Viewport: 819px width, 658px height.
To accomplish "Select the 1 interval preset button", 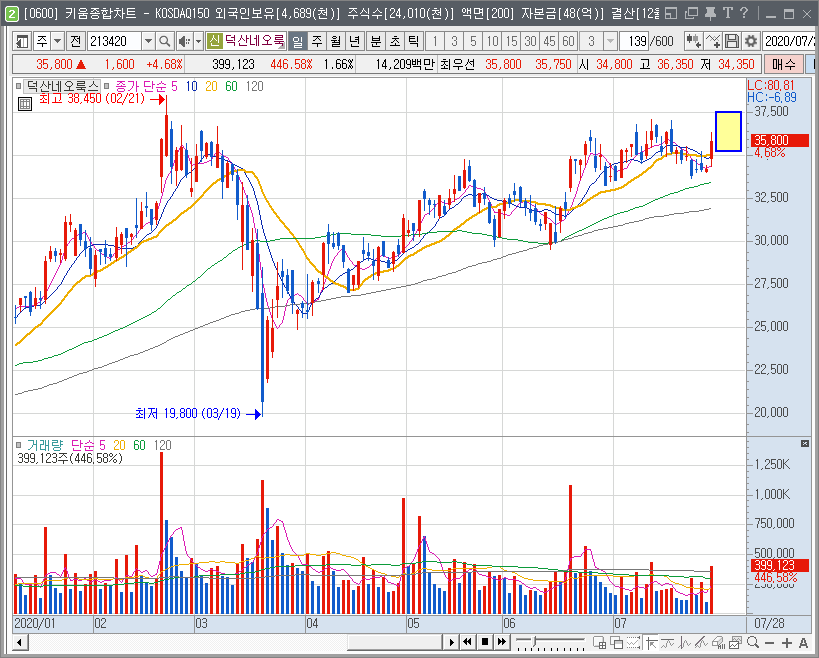I will pyautogui.click(x=435, y=41).
